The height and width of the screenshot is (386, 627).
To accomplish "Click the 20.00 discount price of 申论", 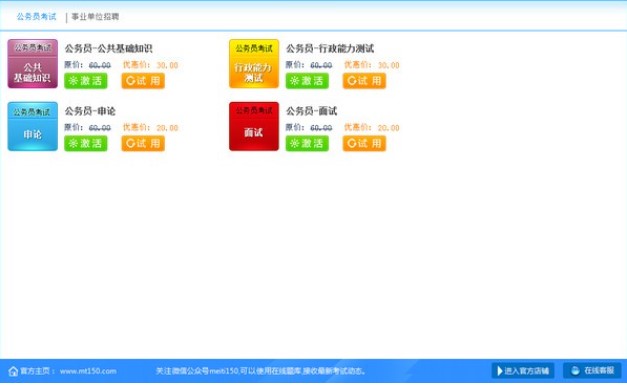I will pyautogui.click(x=167, y=128).
